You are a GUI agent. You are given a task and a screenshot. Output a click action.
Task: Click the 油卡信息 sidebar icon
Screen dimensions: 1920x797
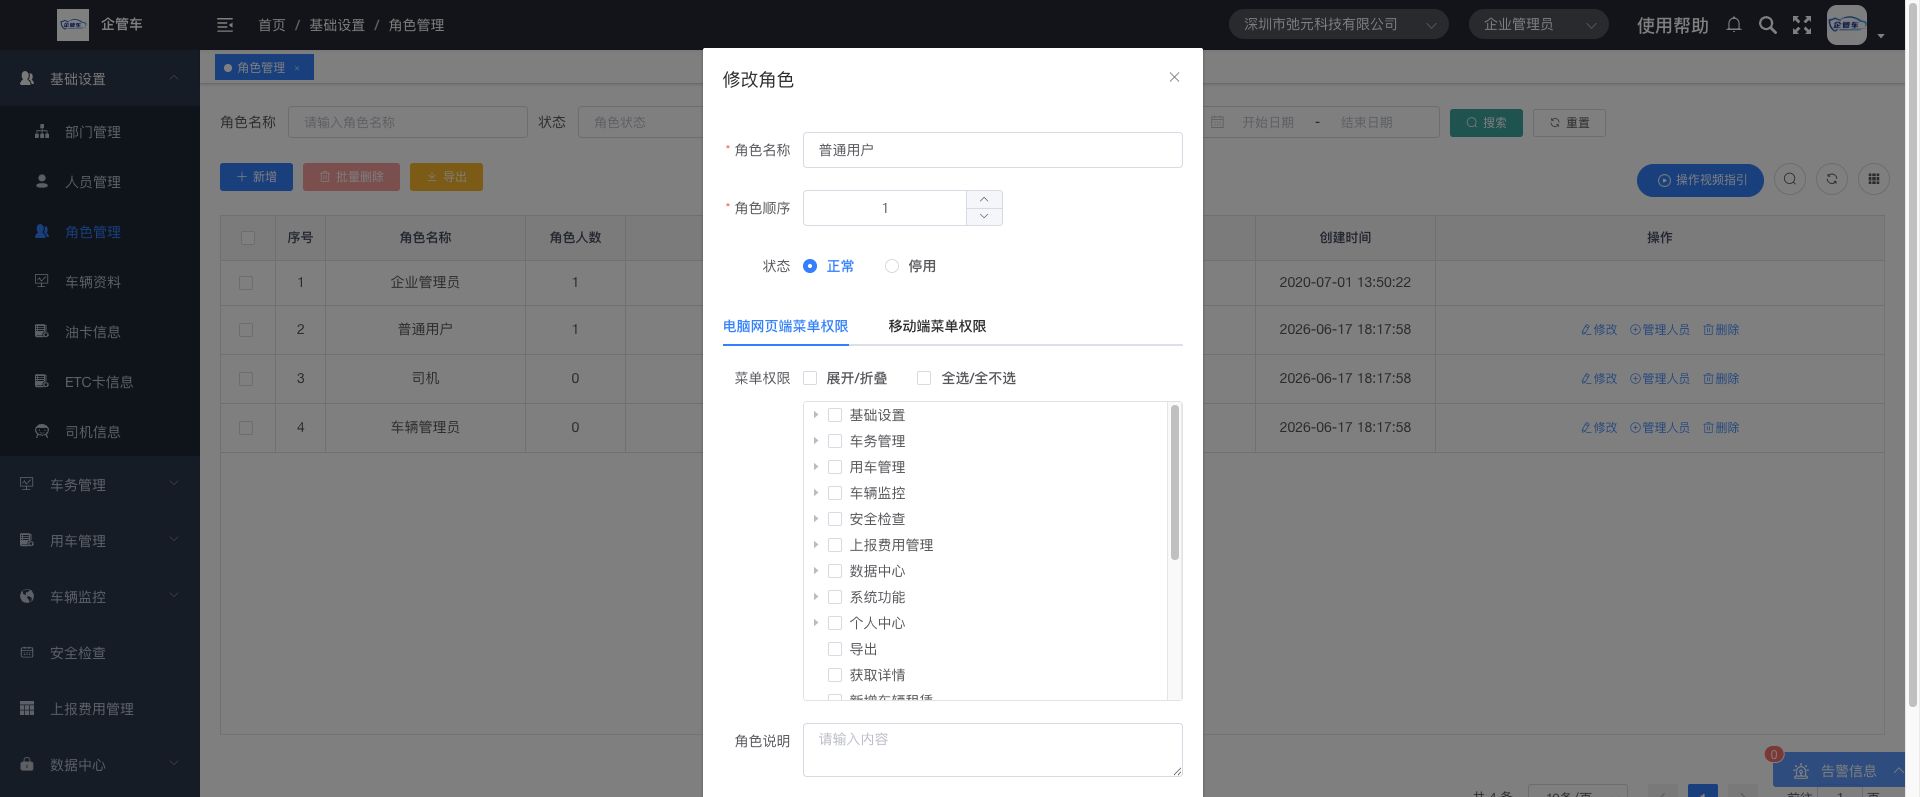click(42, 331)
